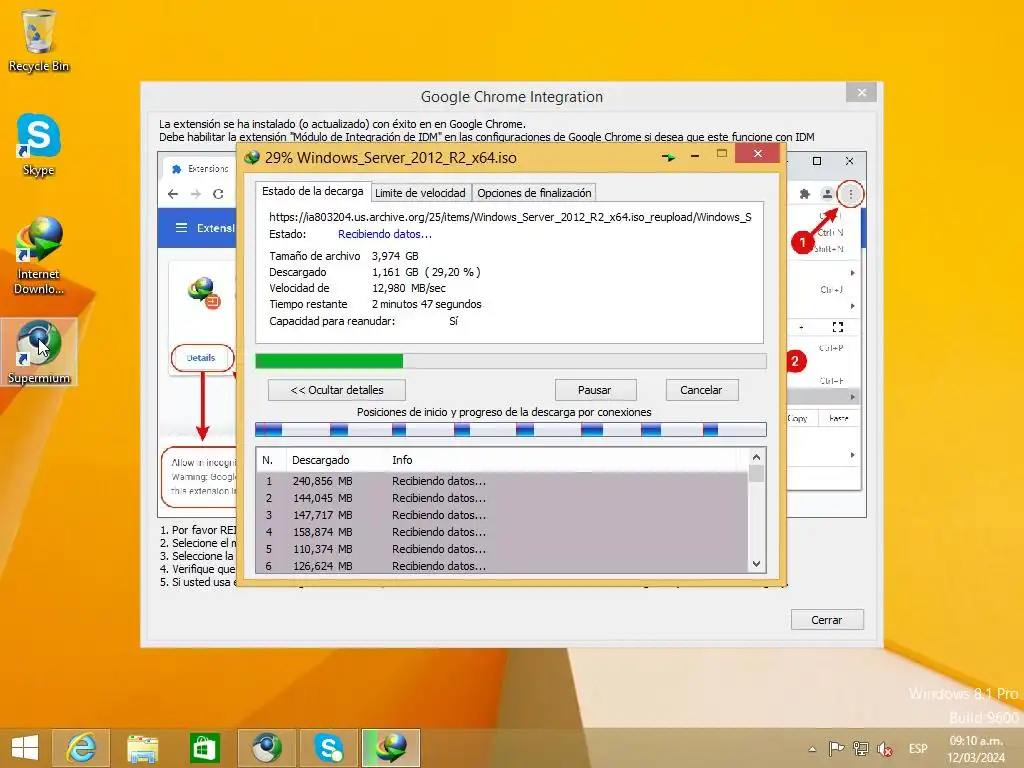This screenshot has width=1024, height=768.
Task: Click the muted volume tray icon
Action: (885, 749)
